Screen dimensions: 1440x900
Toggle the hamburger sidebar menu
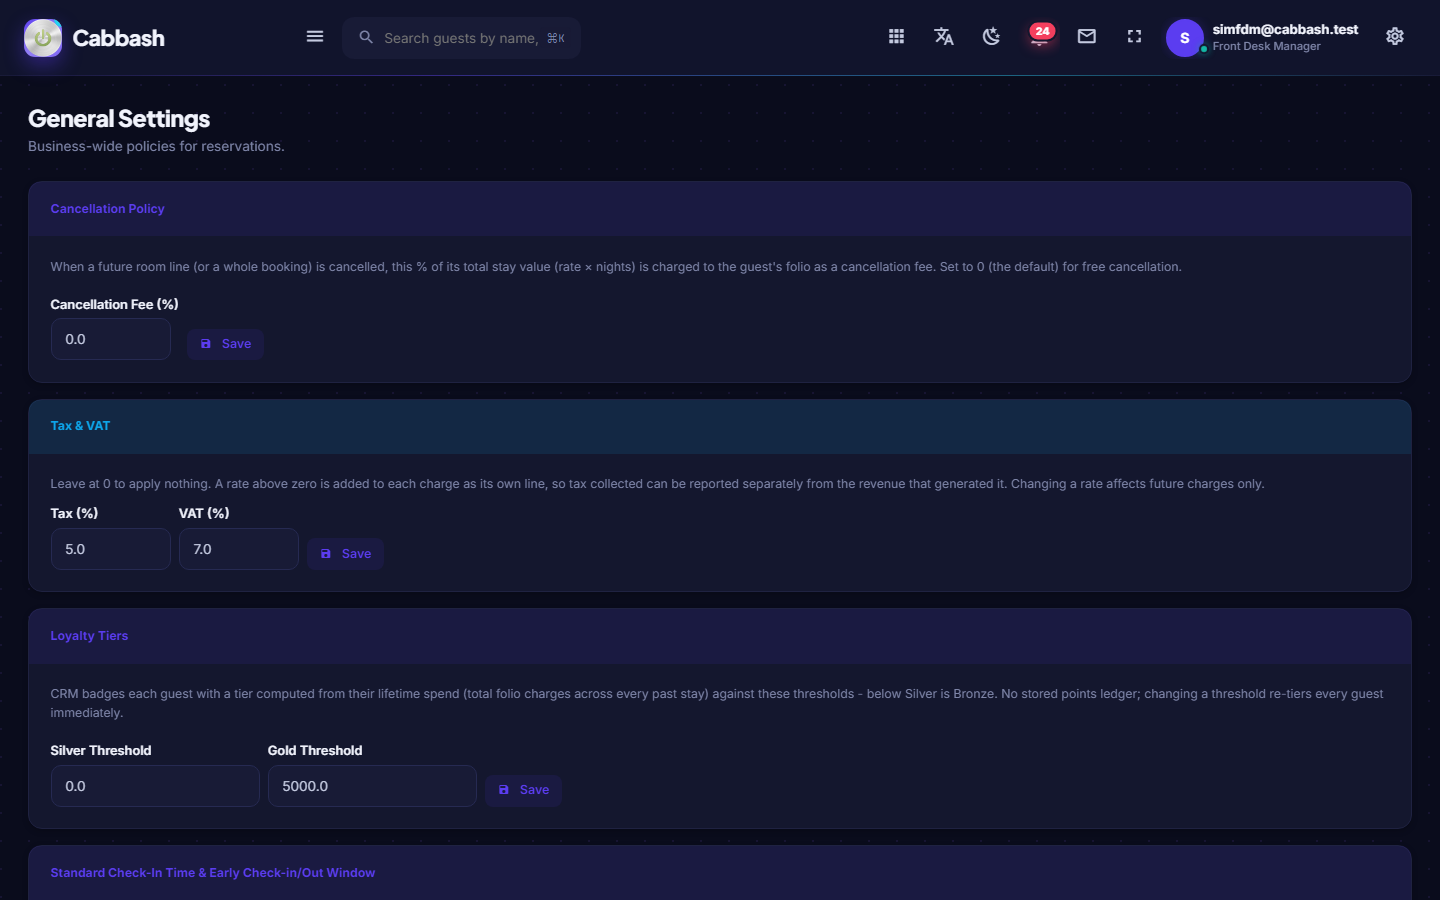coord(315,37)
